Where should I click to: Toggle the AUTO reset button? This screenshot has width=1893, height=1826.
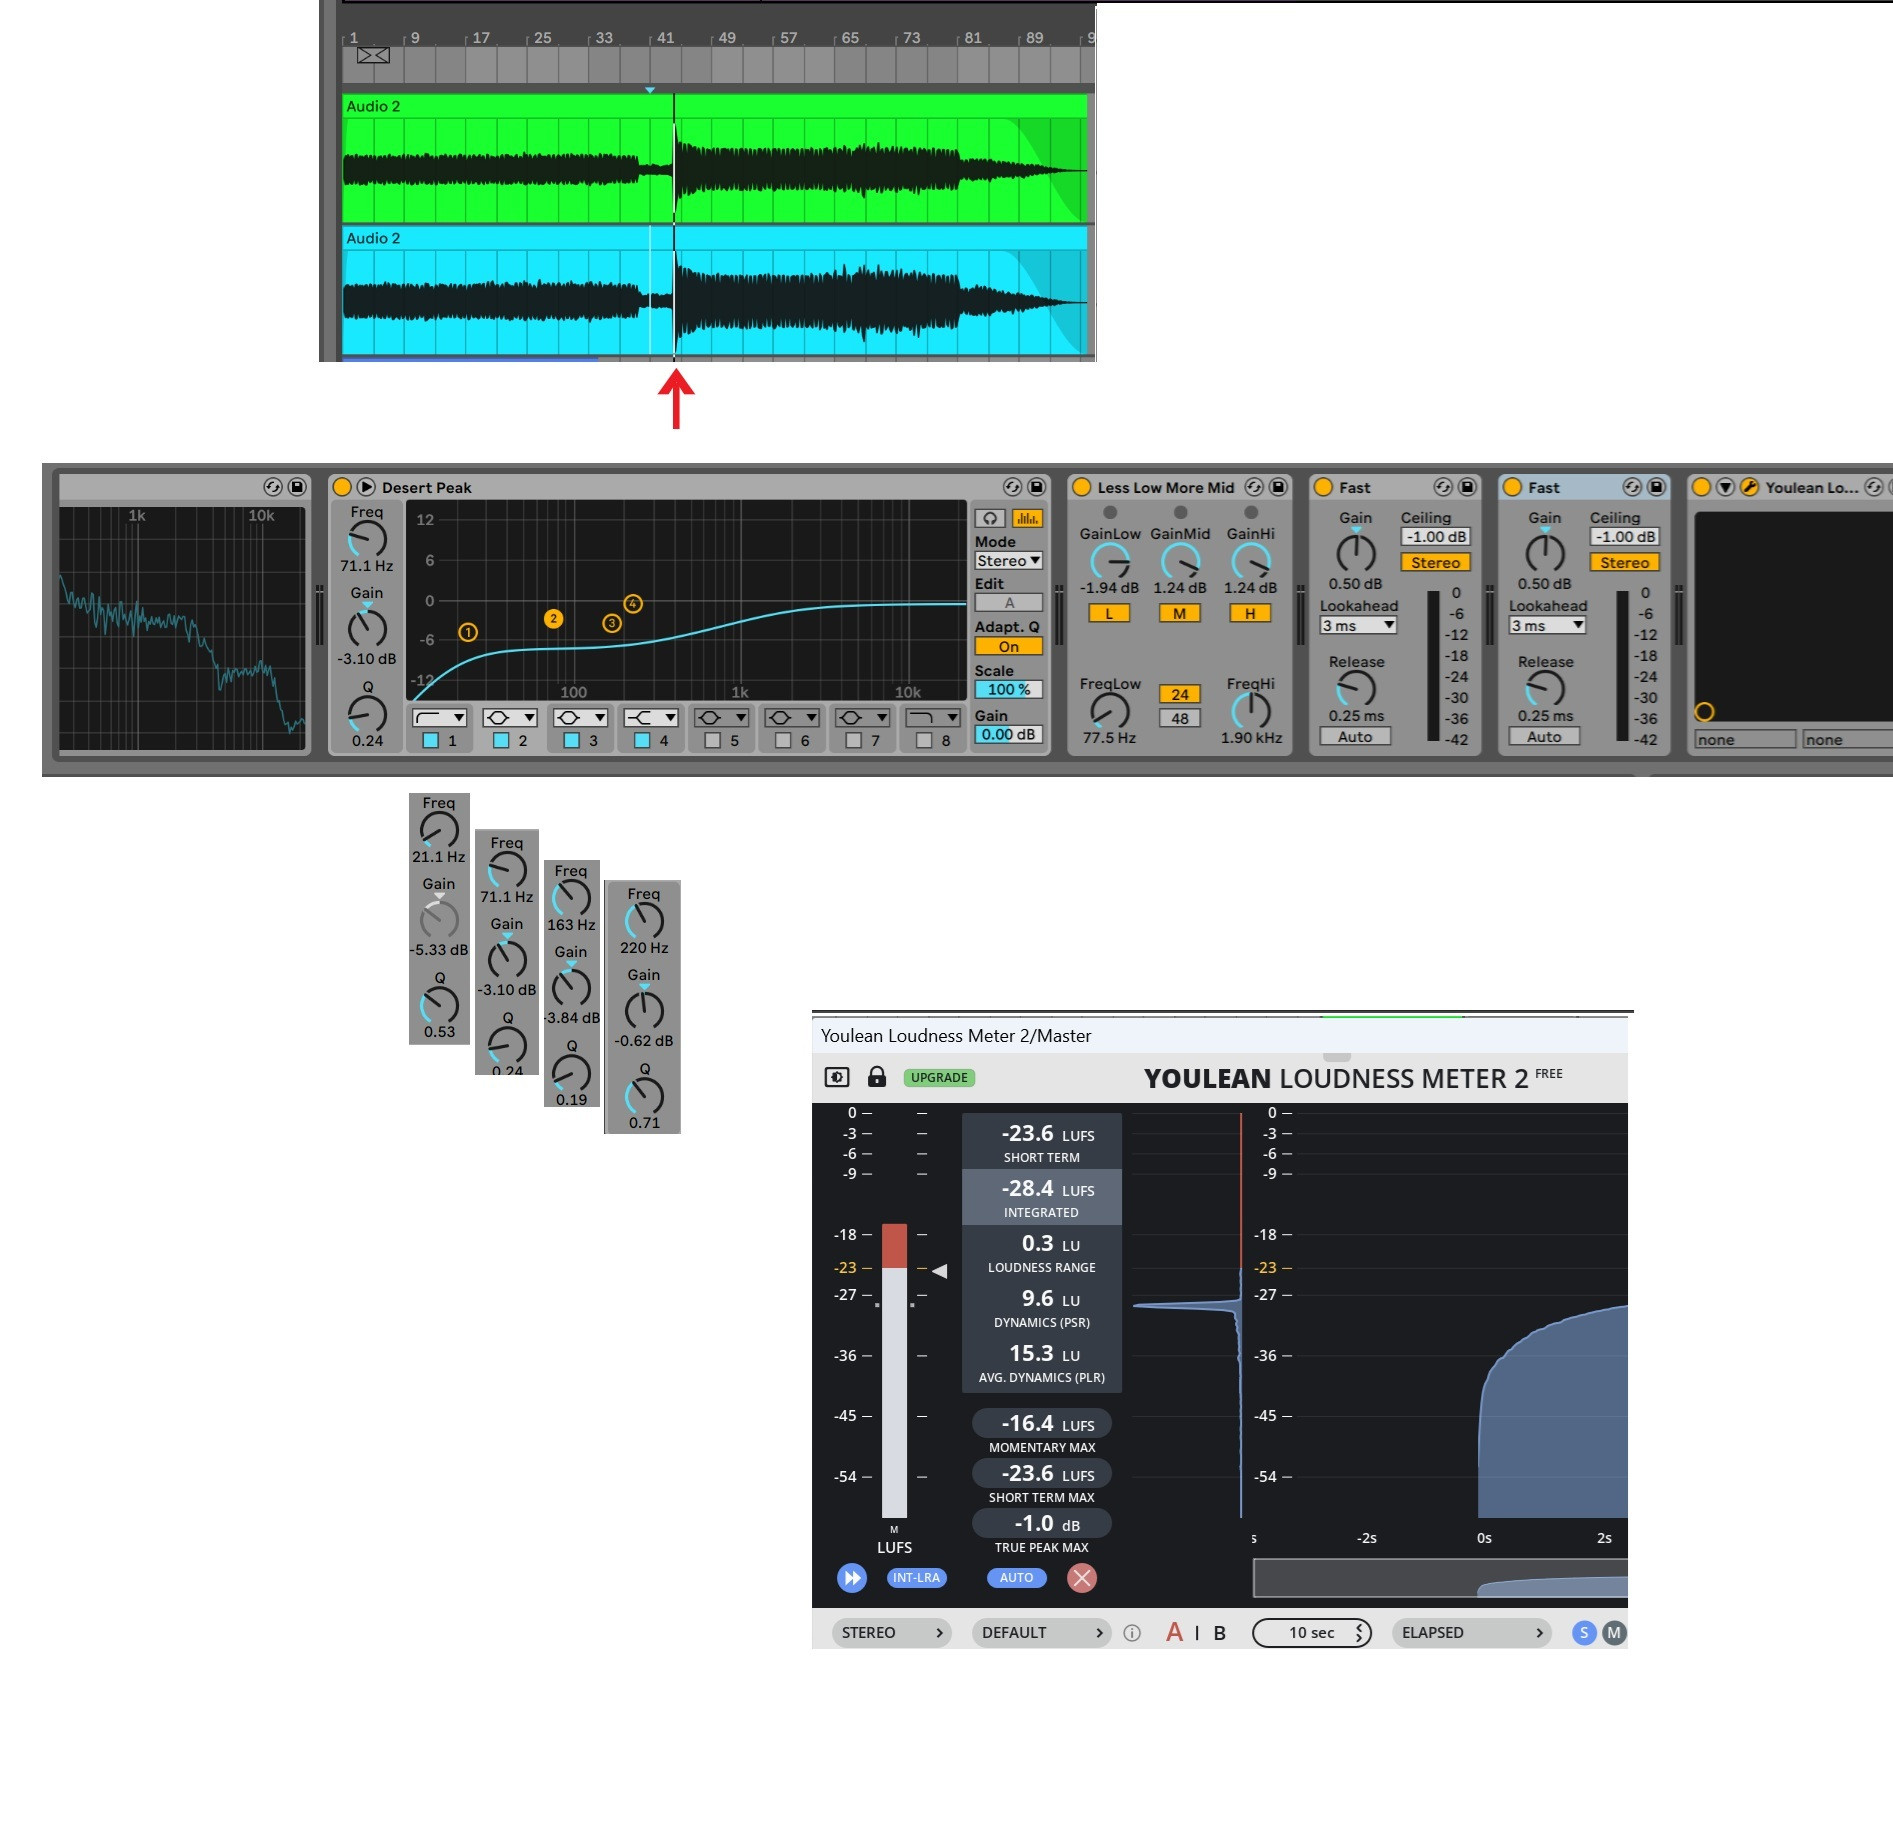tap(1016, 1578)
